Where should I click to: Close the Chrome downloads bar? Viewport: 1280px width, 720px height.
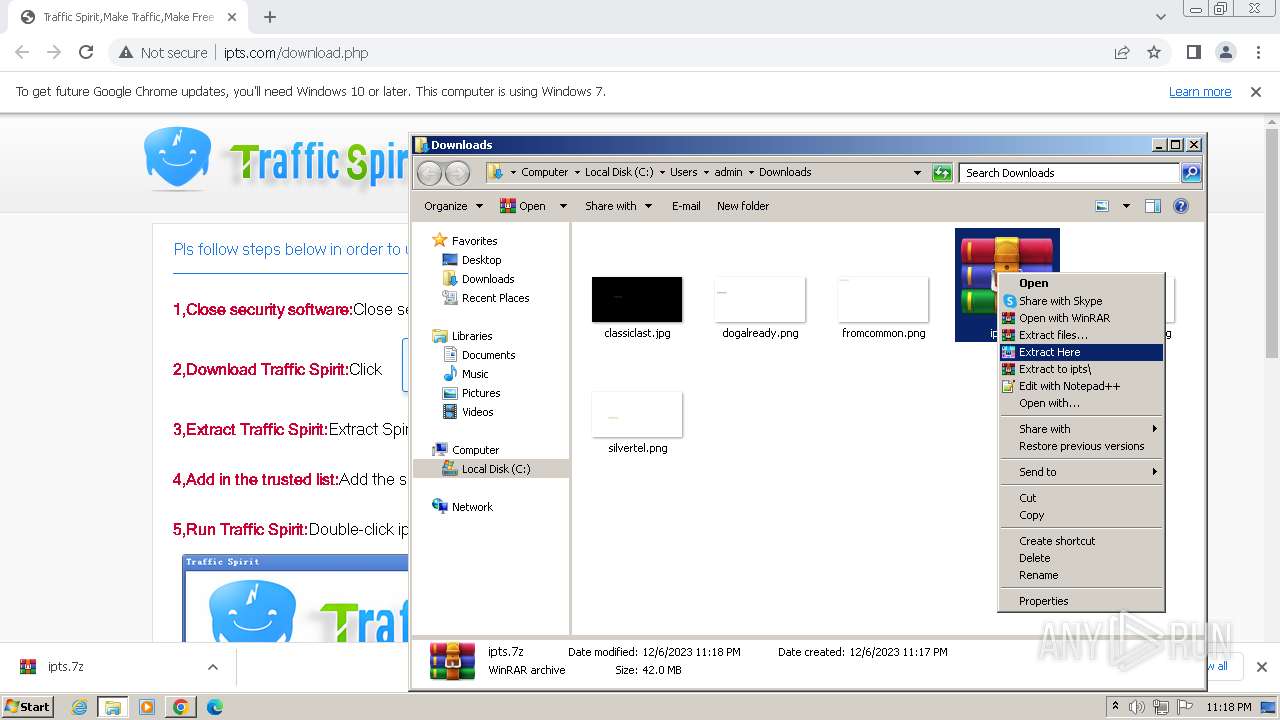(1262, 667)
